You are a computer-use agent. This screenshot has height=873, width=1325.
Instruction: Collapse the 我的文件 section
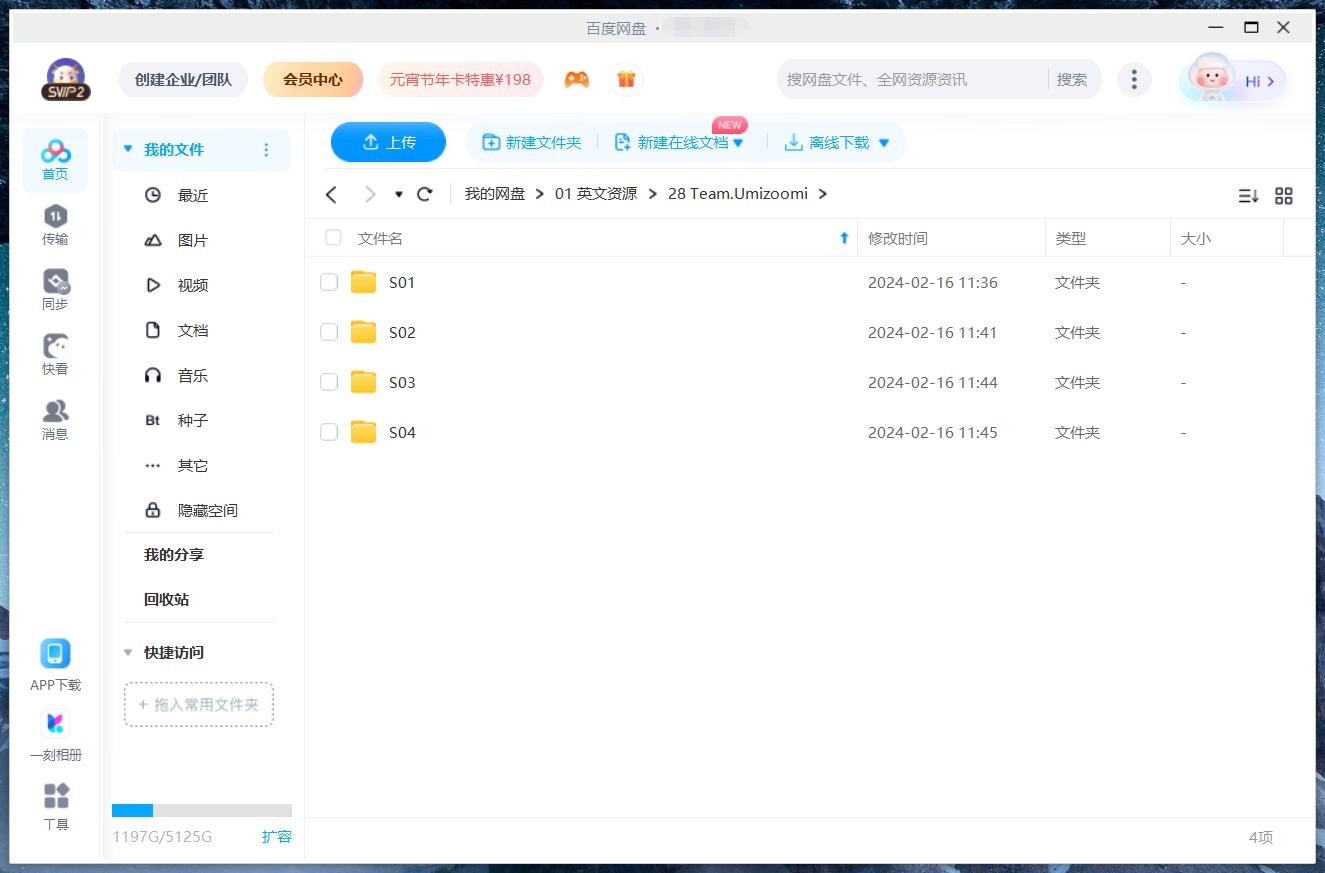[127, 148]
